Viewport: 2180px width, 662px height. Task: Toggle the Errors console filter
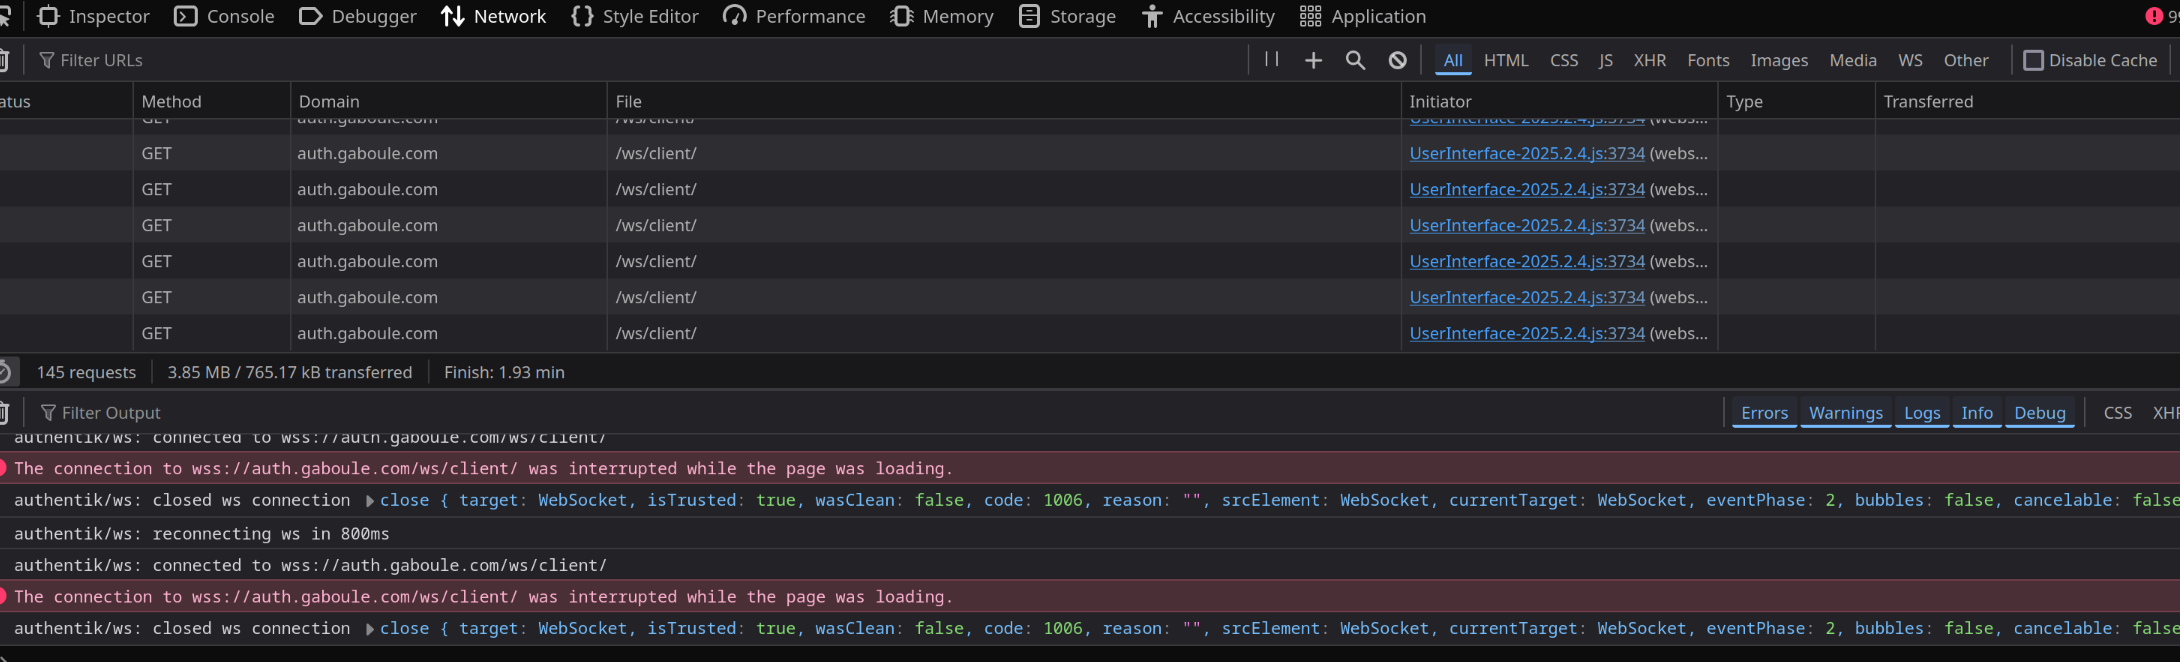coord(1764,413)
